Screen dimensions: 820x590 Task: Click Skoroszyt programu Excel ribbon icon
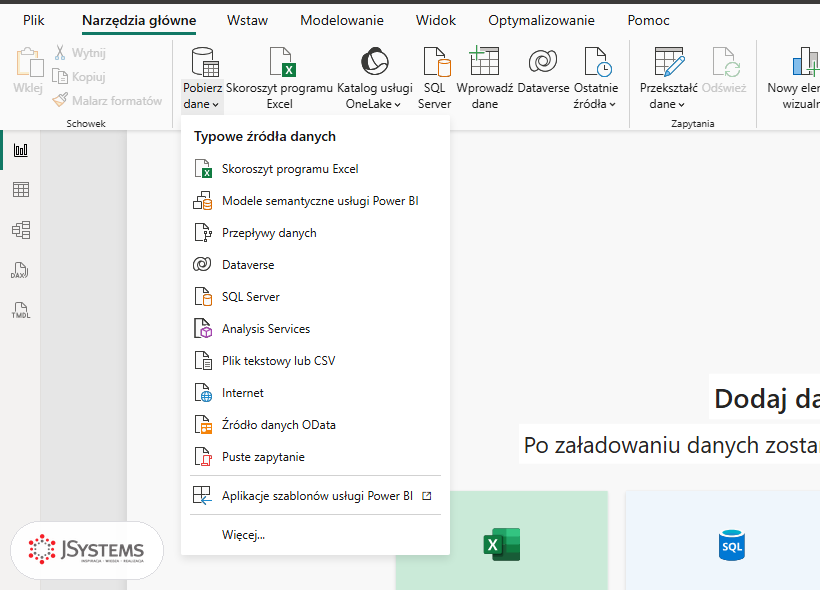(x=282, y=62)
